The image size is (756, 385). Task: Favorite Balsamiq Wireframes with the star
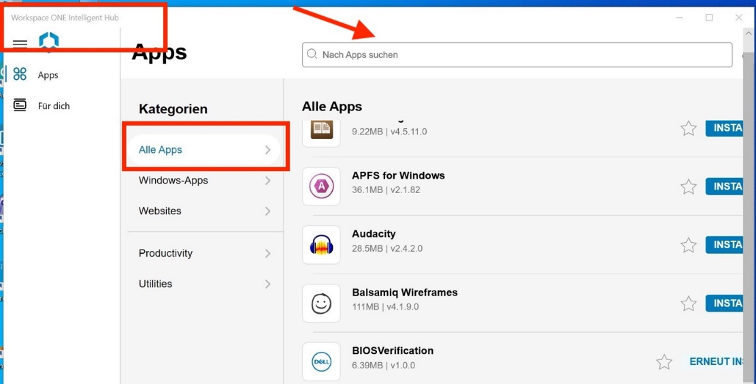point(688,304)
